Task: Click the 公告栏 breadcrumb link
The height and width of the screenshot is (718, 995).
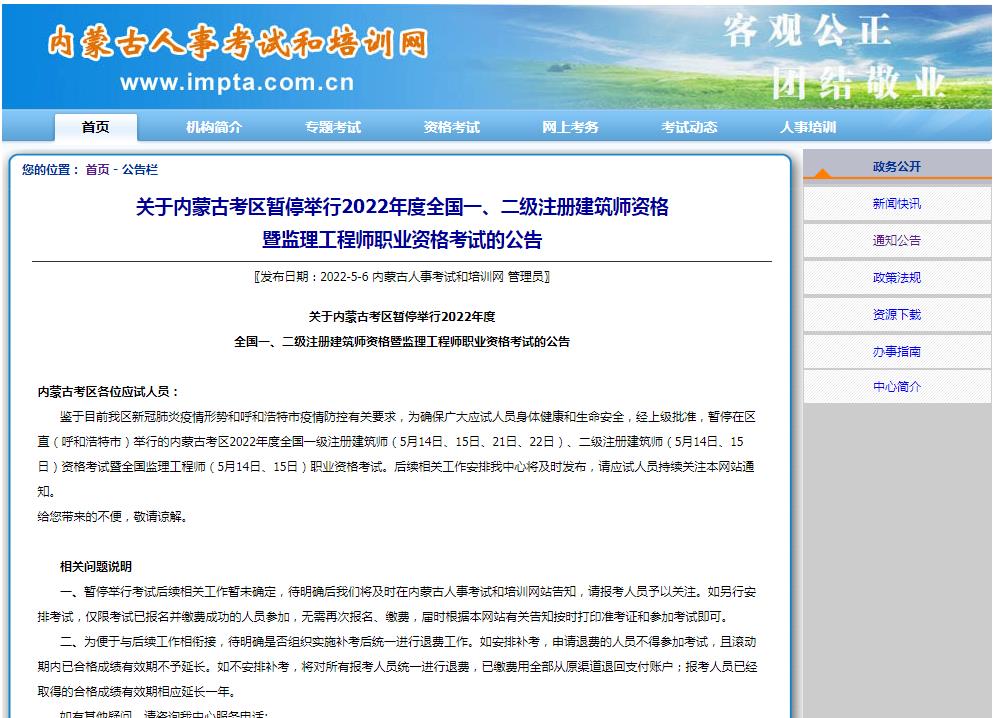Action: (x=140, y=170)
